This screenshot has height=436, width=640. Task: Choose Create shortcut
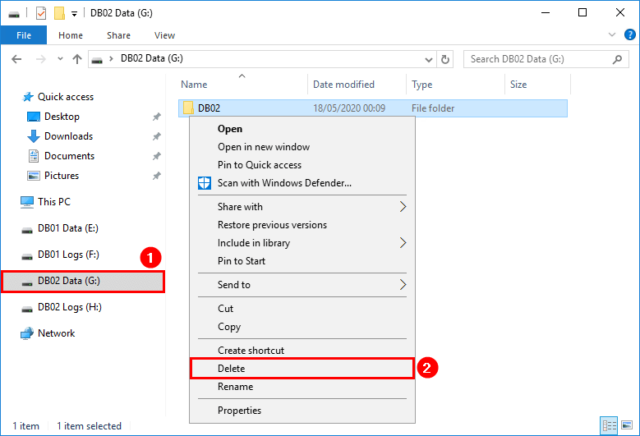[x=302, y=350]
